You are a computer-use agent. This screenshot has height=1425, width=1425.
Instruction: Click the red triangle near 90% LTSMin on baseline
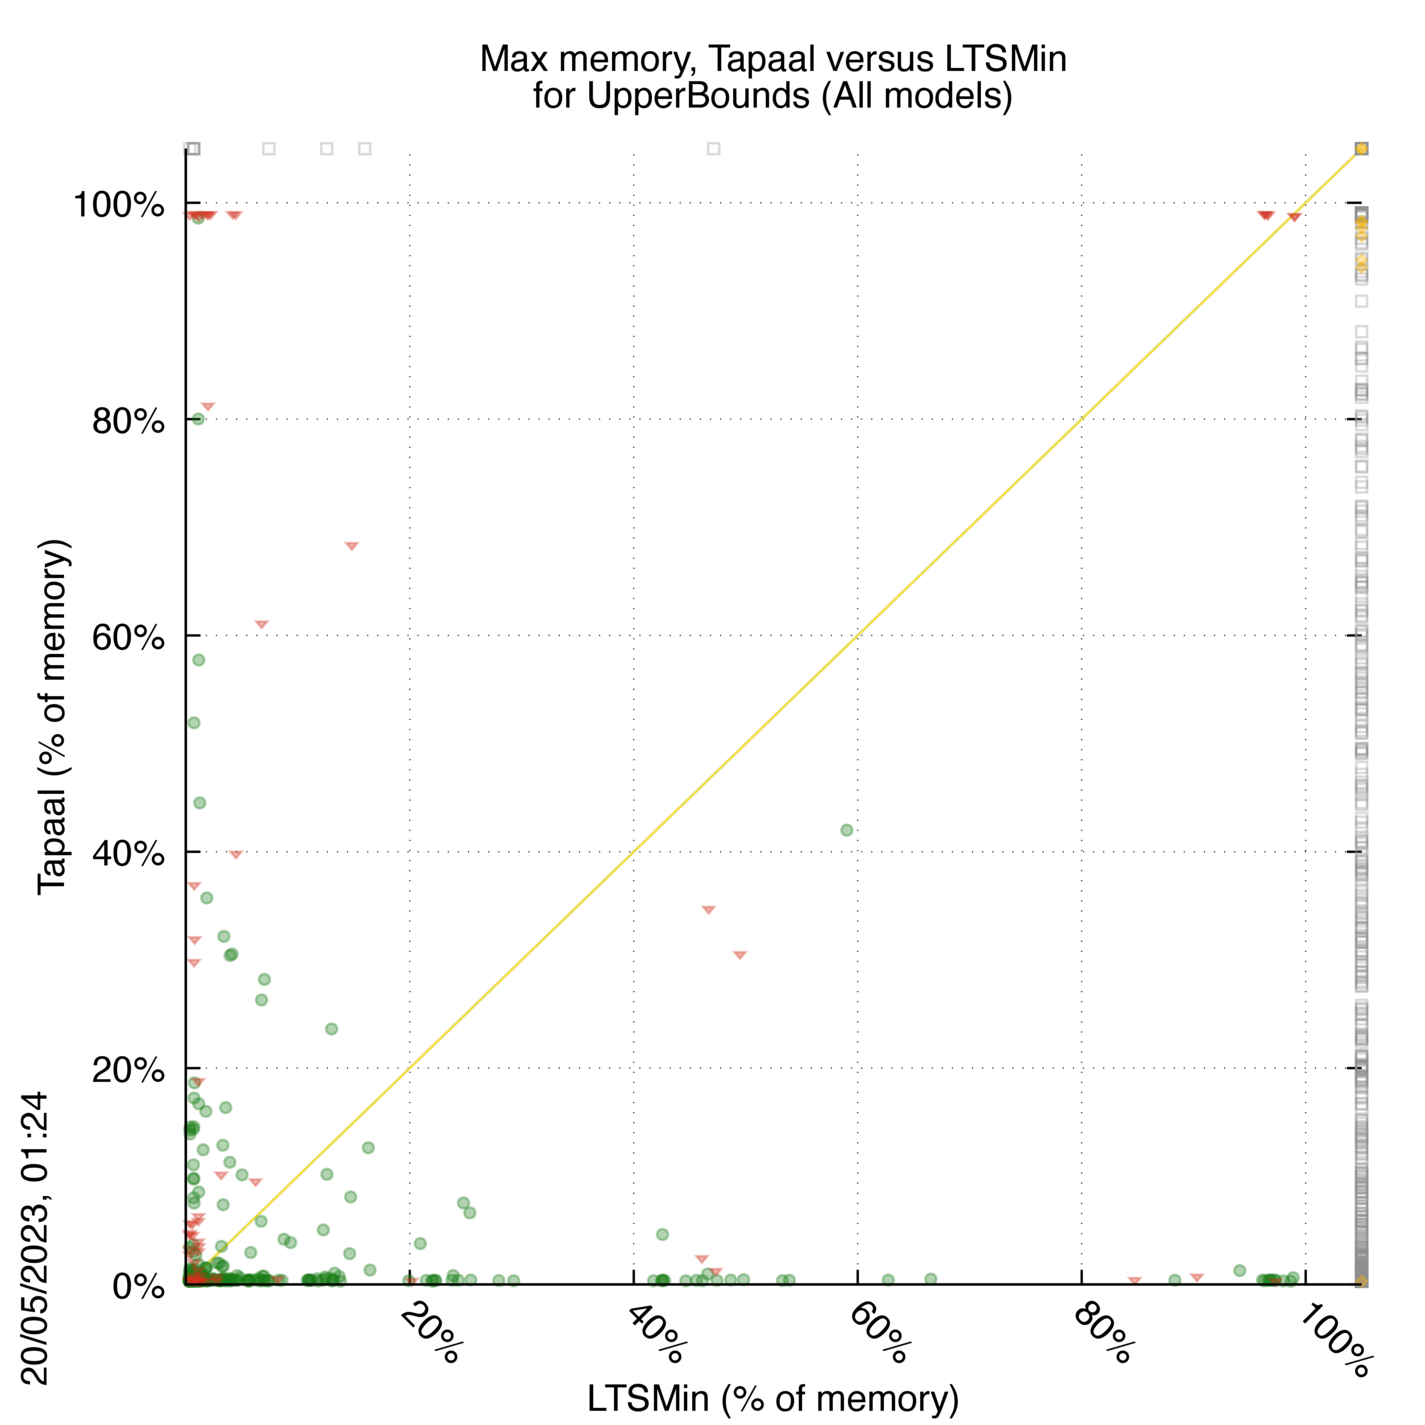(1196, 1278)
